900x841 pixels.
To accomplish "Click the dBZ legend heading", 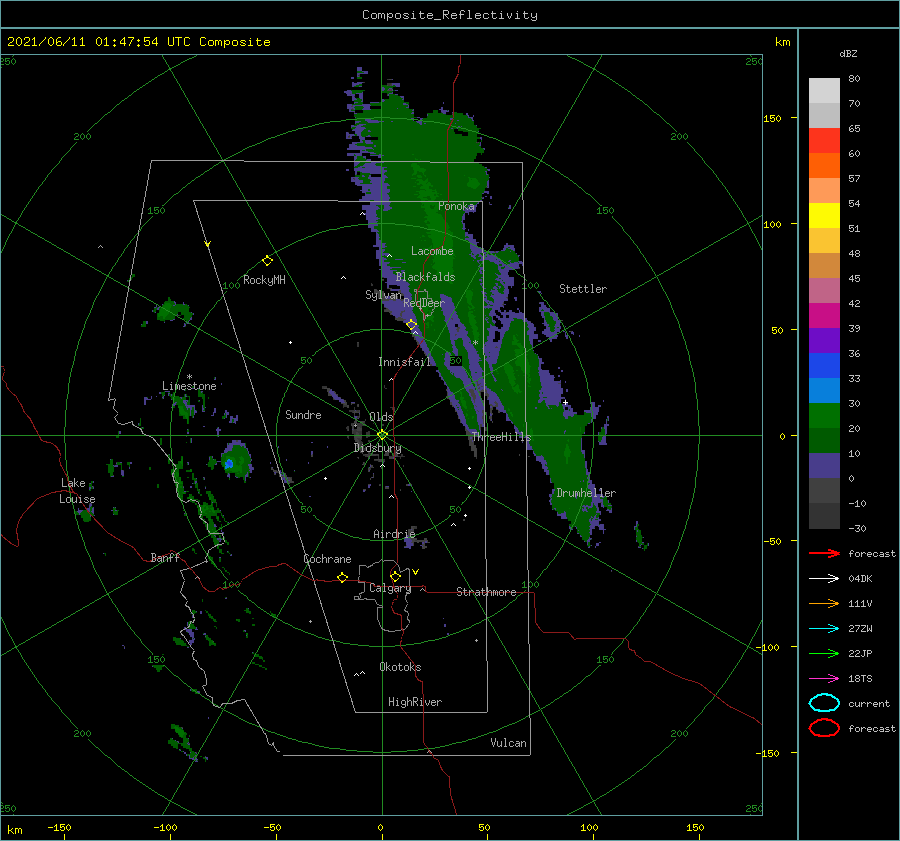I will (848, 53).
